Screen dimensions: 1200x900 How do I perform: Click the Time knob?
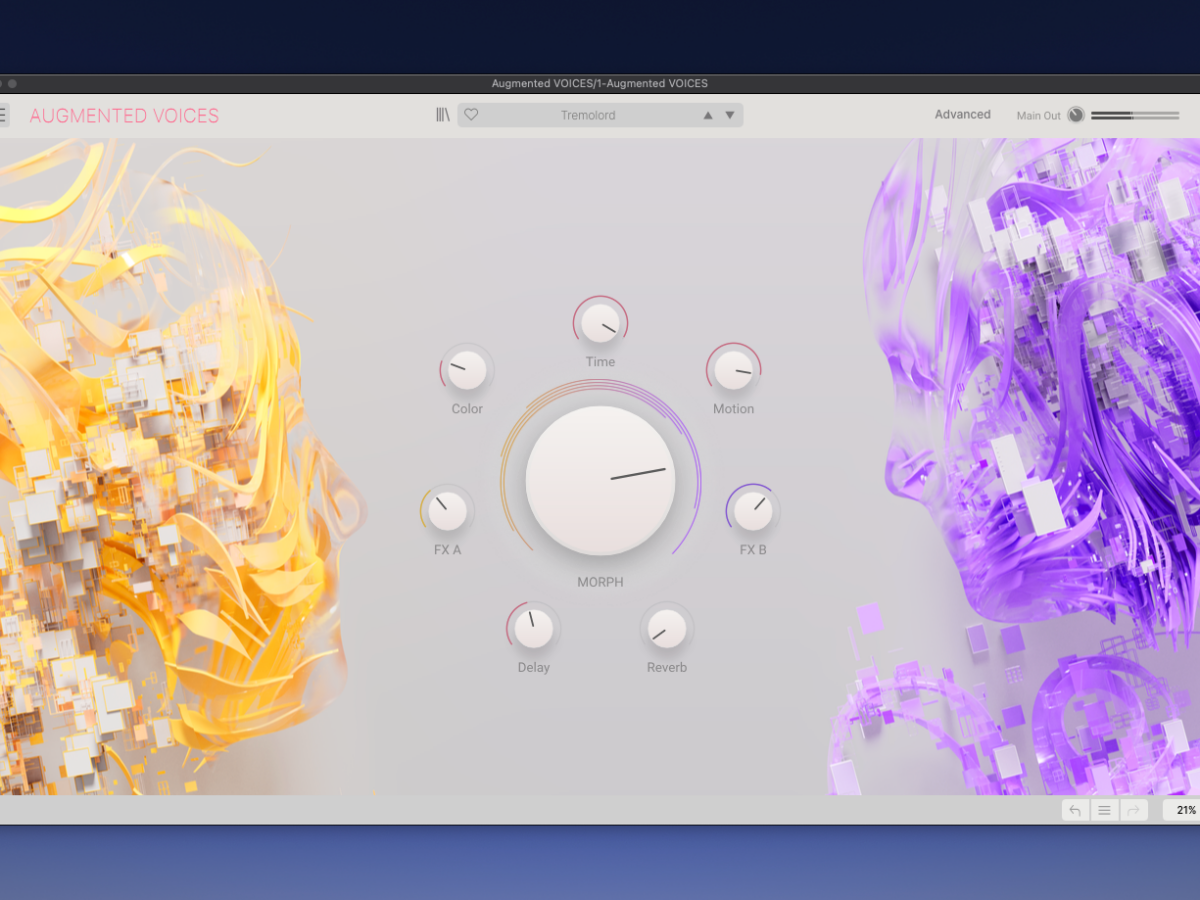[600, 322]
